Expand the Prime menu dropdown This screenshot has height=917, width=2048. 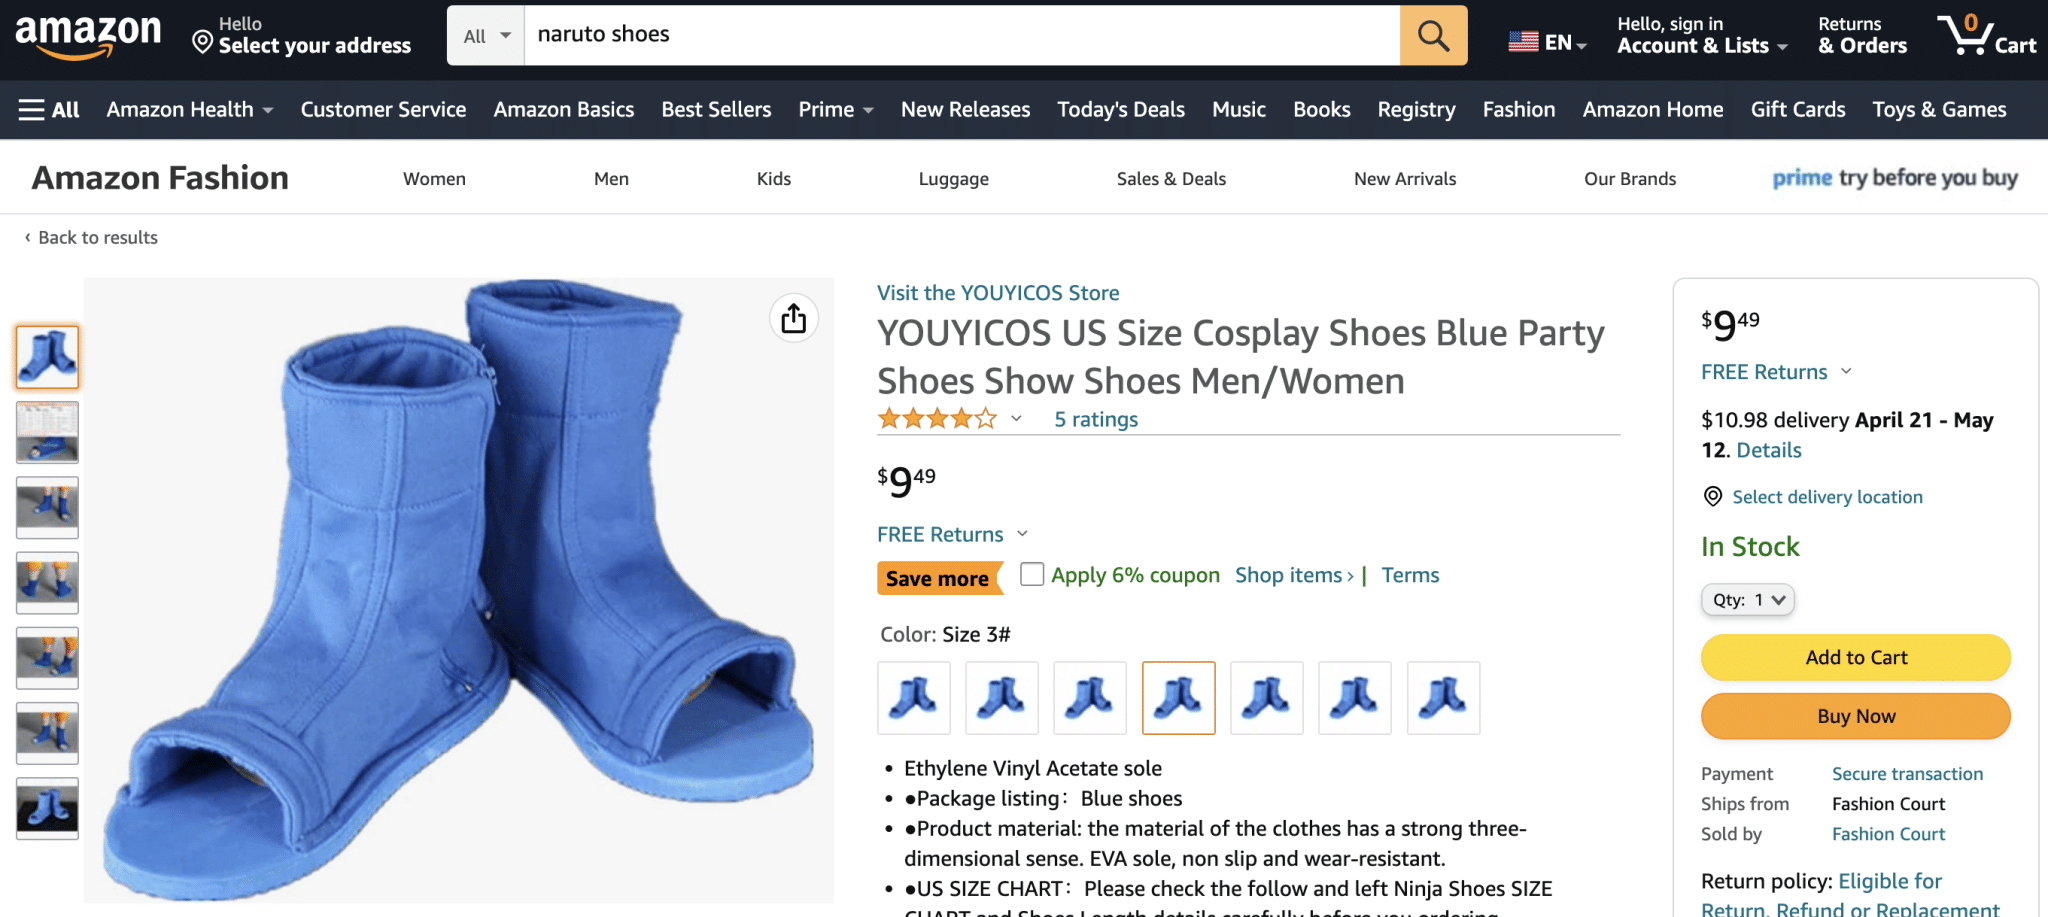(835, 110)
